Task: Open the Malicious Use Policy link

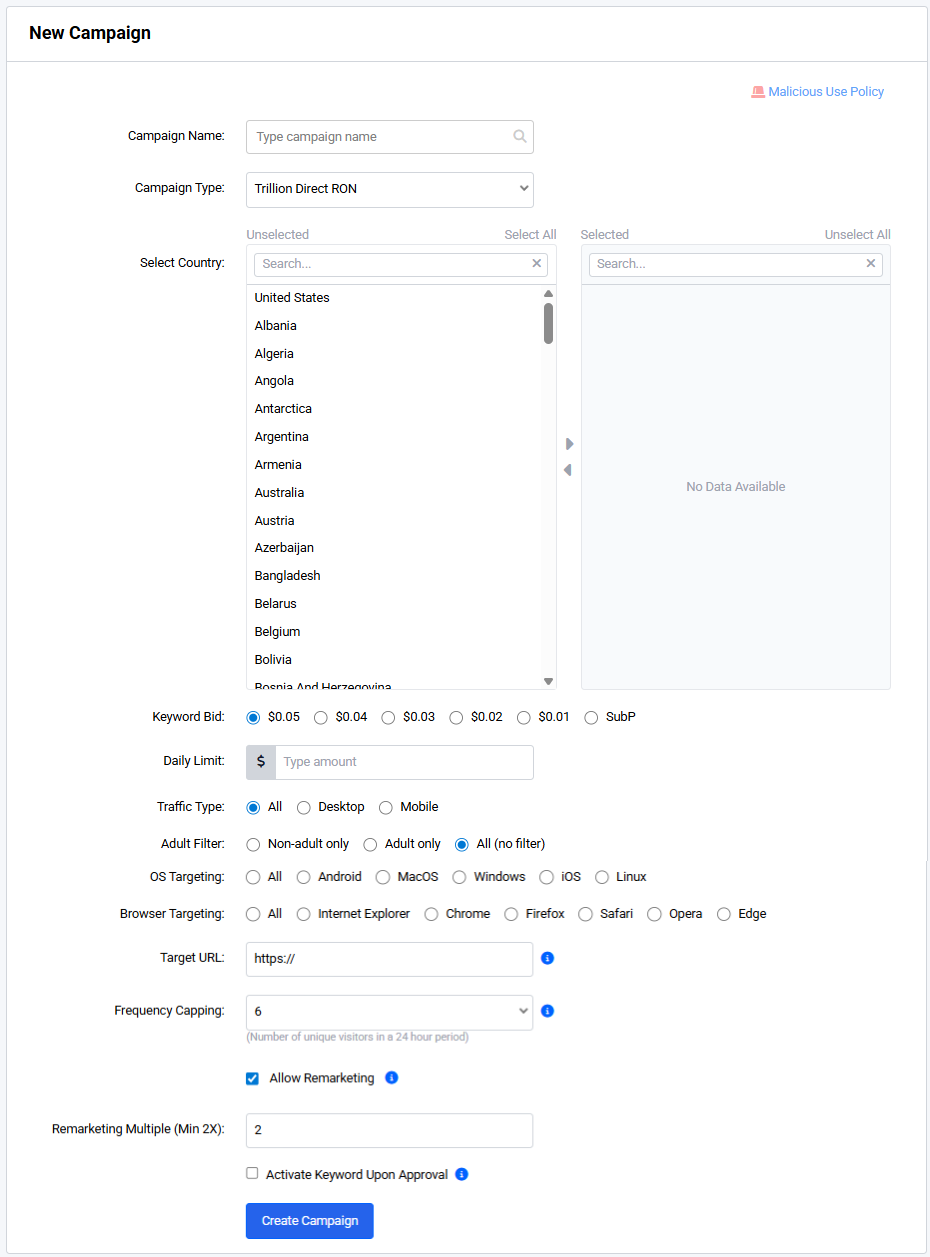Action: point(826,92)
